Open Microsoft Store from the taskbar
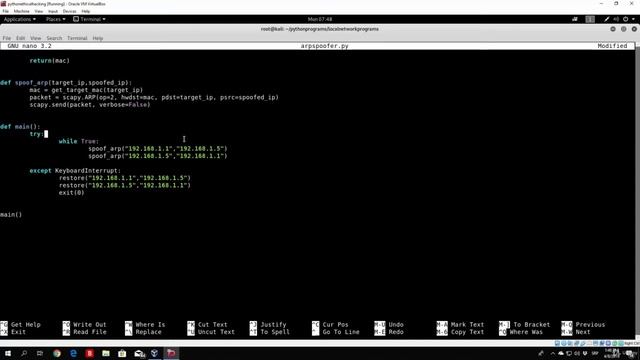Viewport: 640px width, 360px height. 122,353
